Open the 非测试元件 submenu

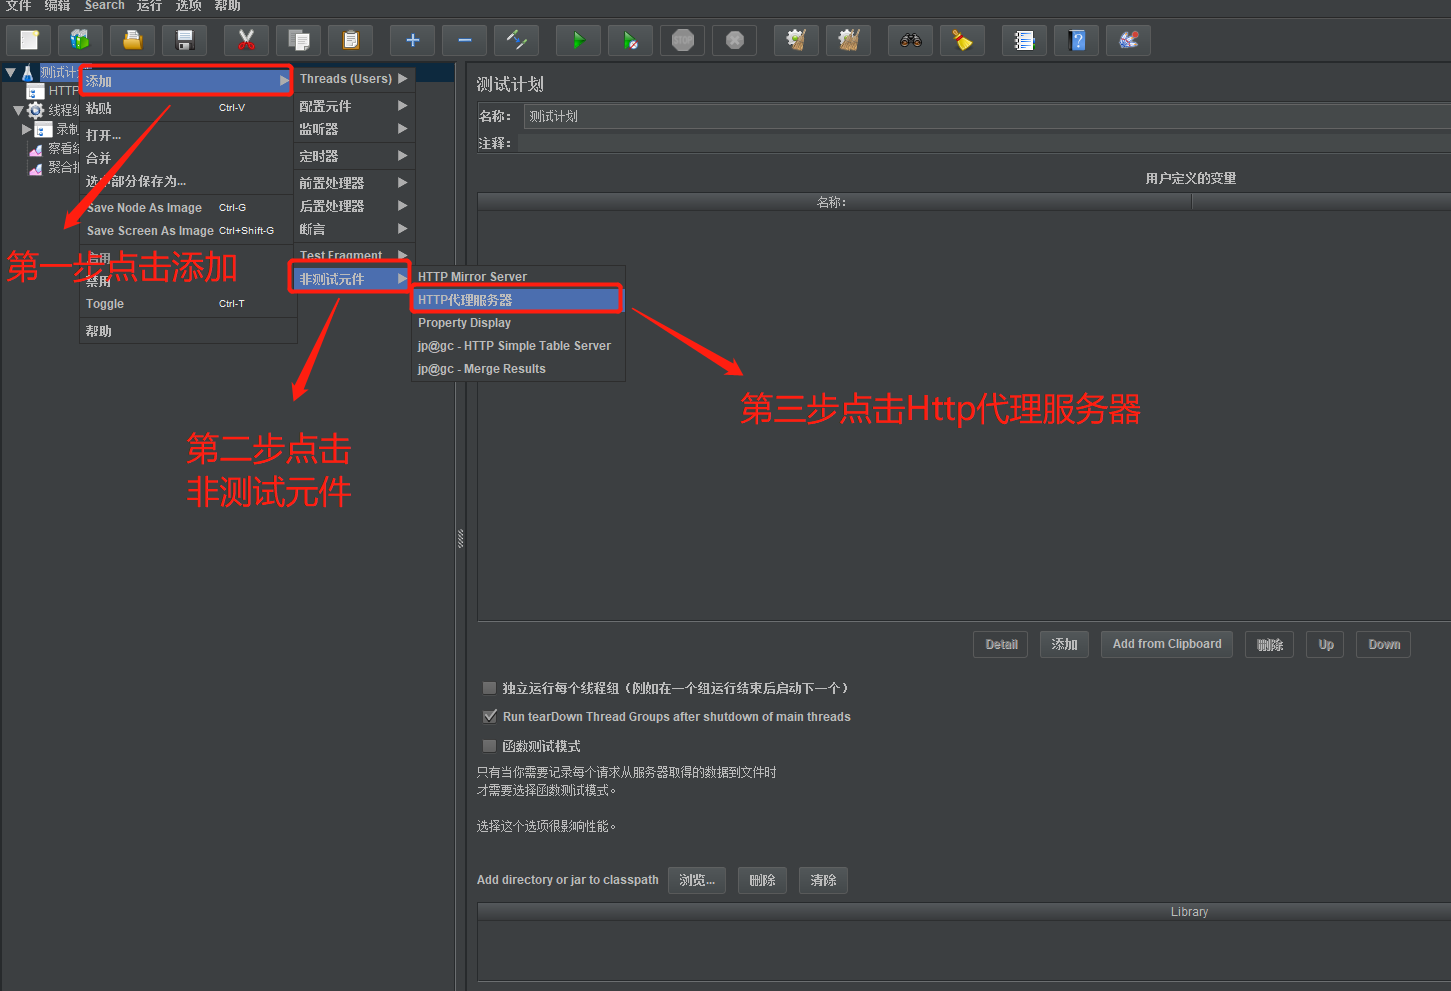[x=350, y=279]
